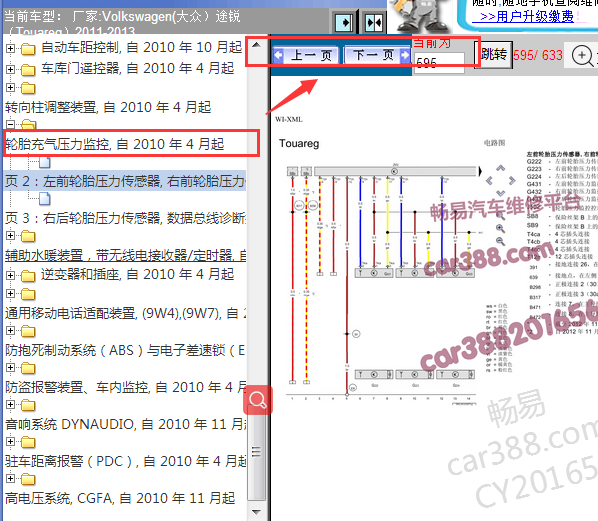598x521 pixels.
Task: Expand the 逆变器和插座 tree node
Action: point(11,275)
